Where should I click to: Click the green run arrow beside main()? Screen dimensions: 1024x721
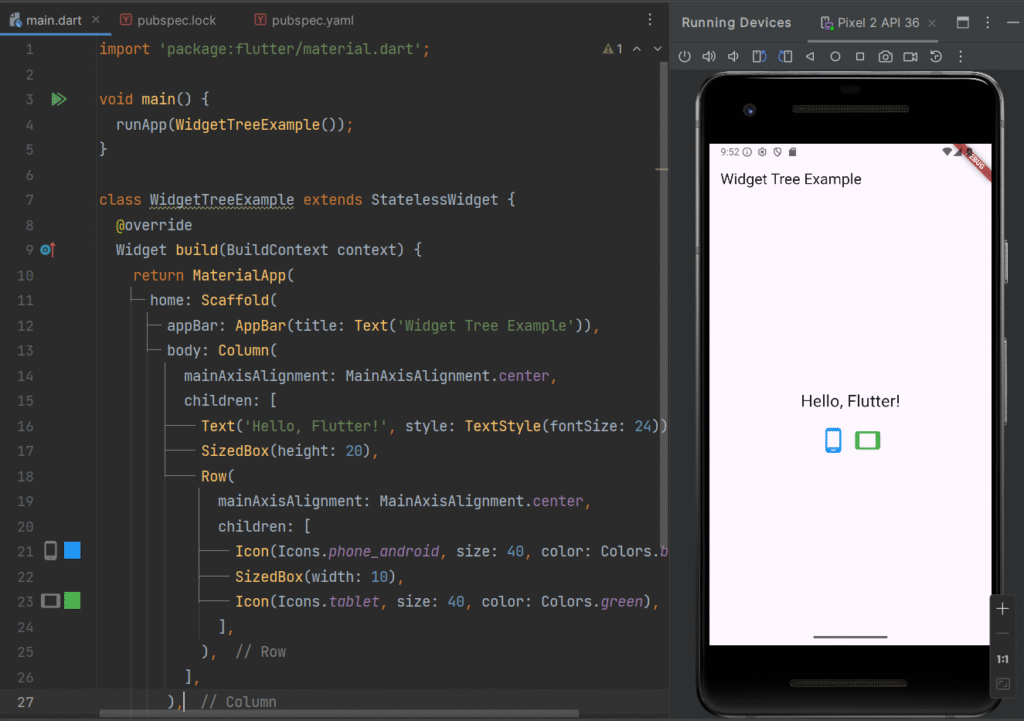pyautogui.click(x=59, y=99)
